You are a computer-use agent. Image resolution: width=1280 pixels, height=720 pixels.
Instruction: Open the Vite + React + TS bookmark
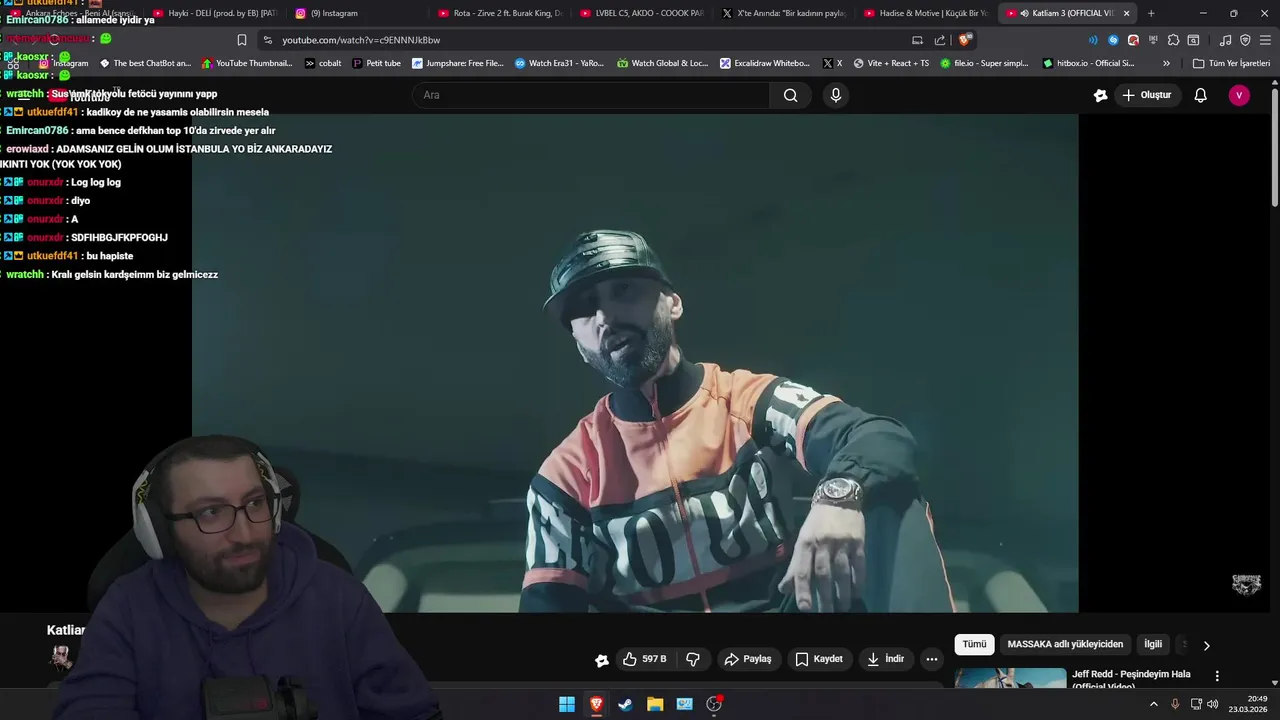click(x=891, y=63)
